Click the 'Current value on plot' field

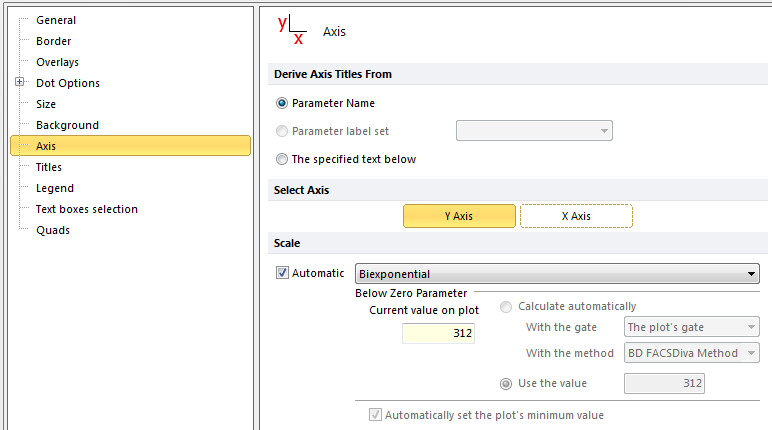pos(438,333)
